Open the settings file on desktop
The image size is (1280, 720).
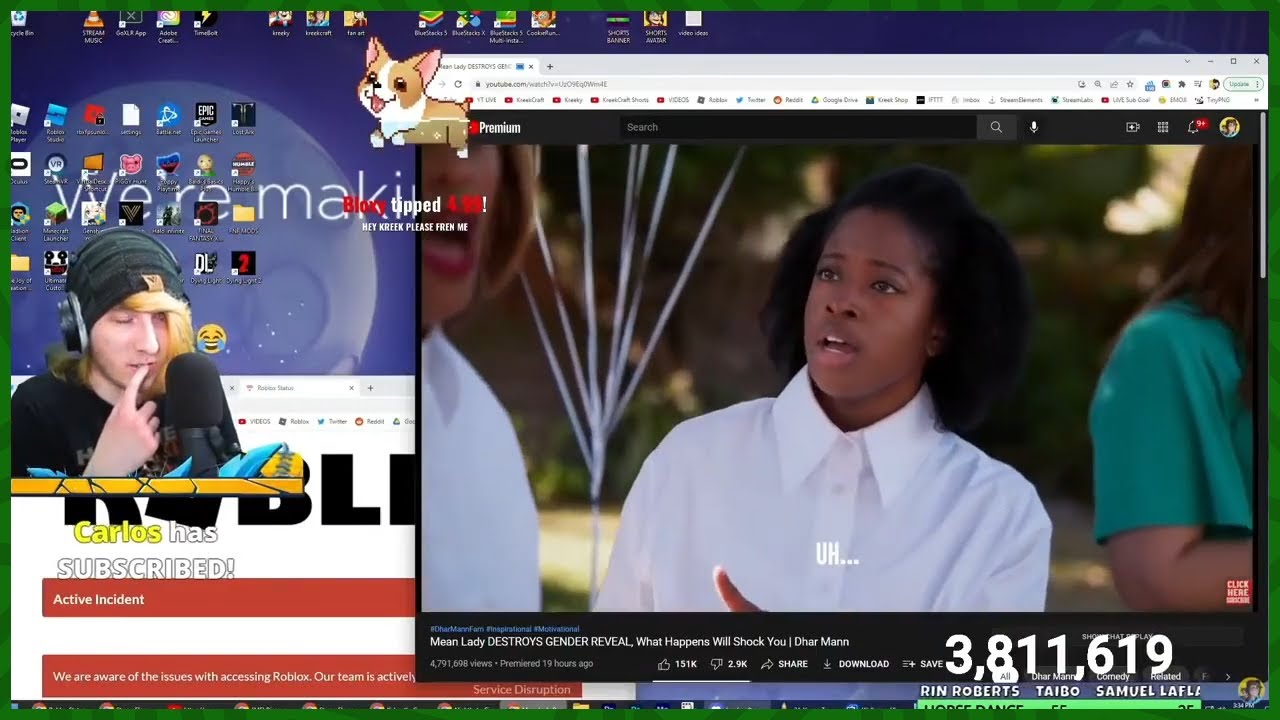coord(131,119)
